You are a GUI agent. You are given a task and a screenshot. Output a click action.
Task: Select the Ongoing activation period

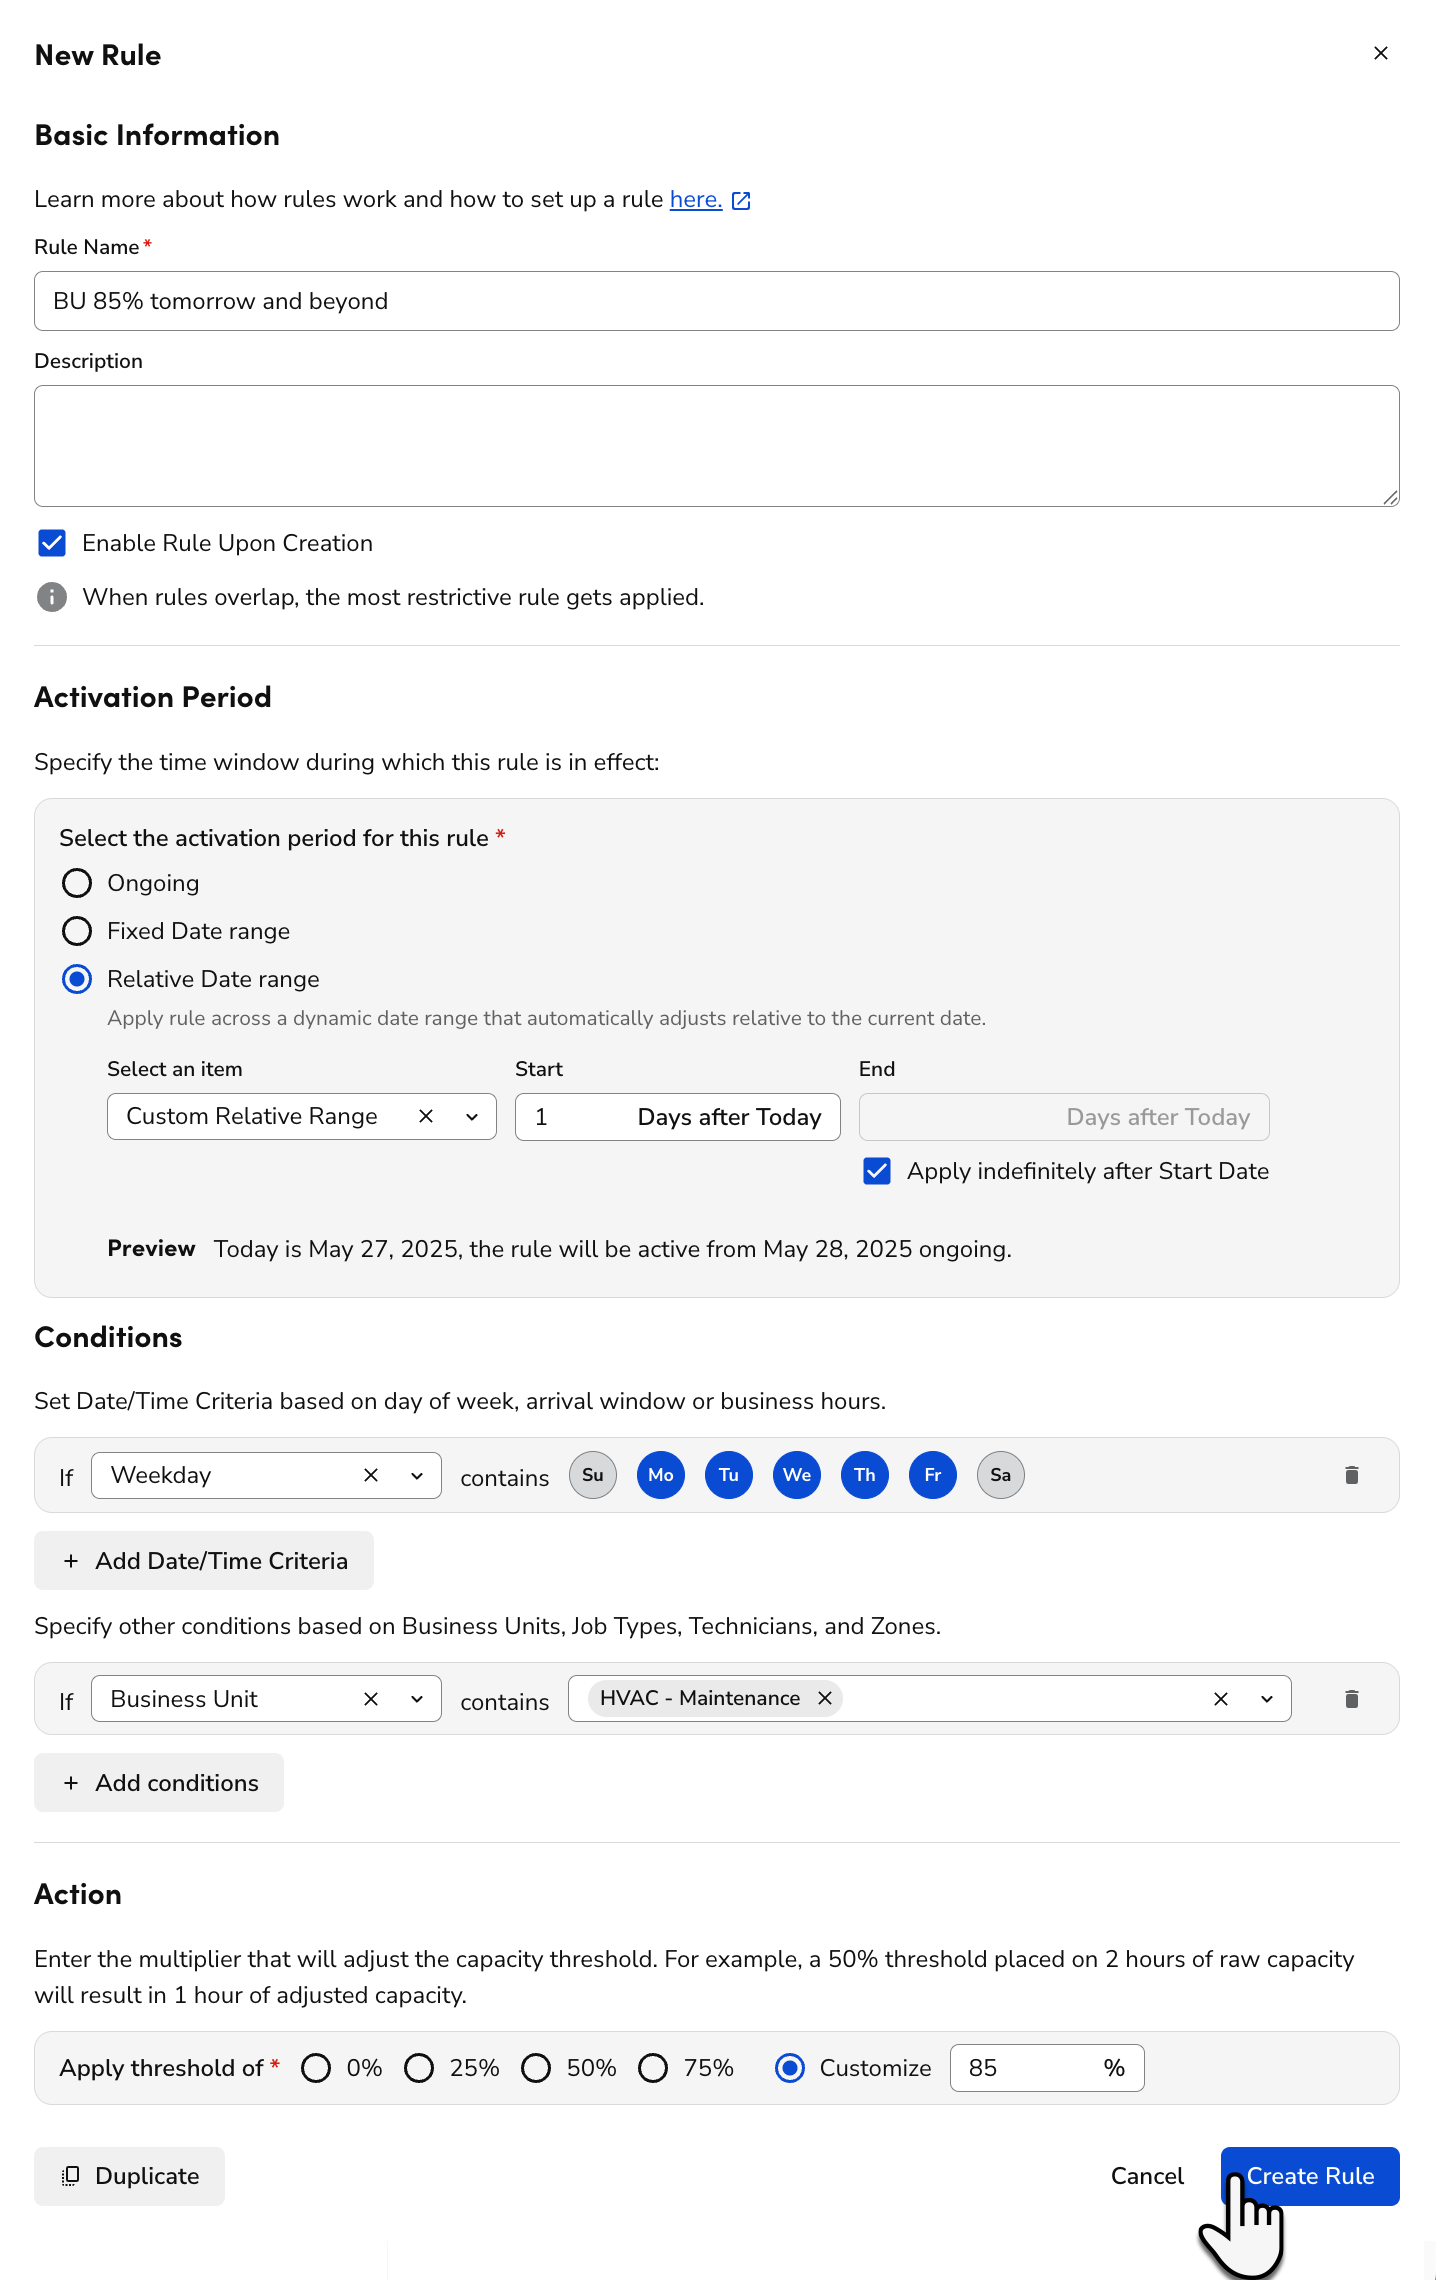77,883
